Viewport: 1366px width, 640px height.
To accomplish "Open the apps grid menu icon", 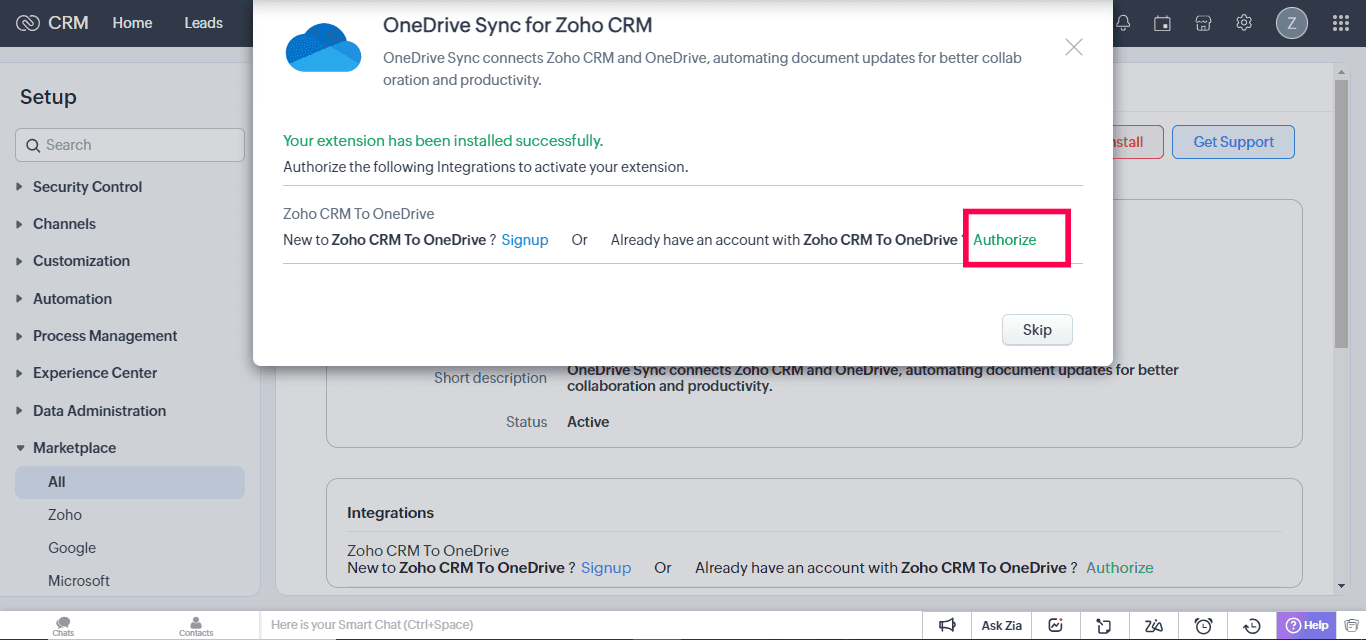I will (1341, 23).
